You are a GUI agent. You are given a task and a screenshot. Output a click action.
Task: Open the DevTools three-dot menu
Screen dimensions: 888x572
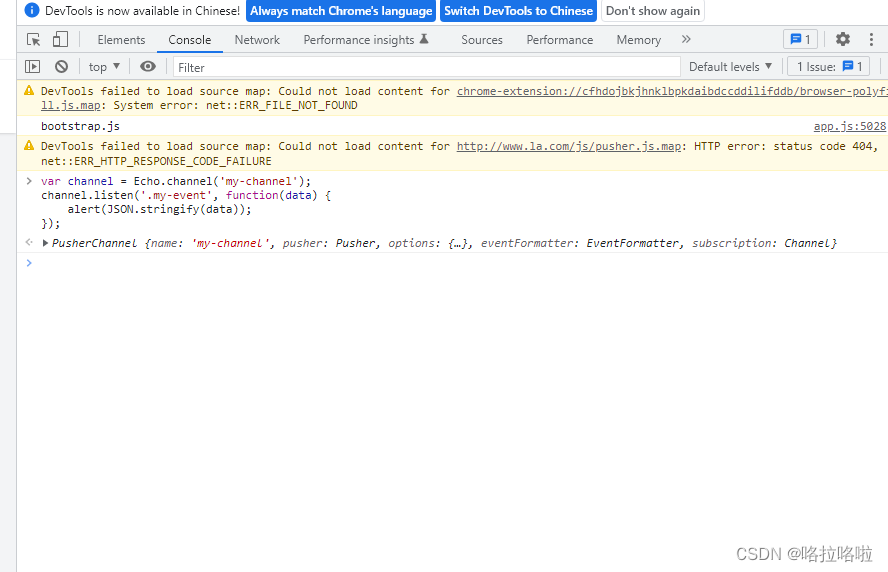(871, 39)
